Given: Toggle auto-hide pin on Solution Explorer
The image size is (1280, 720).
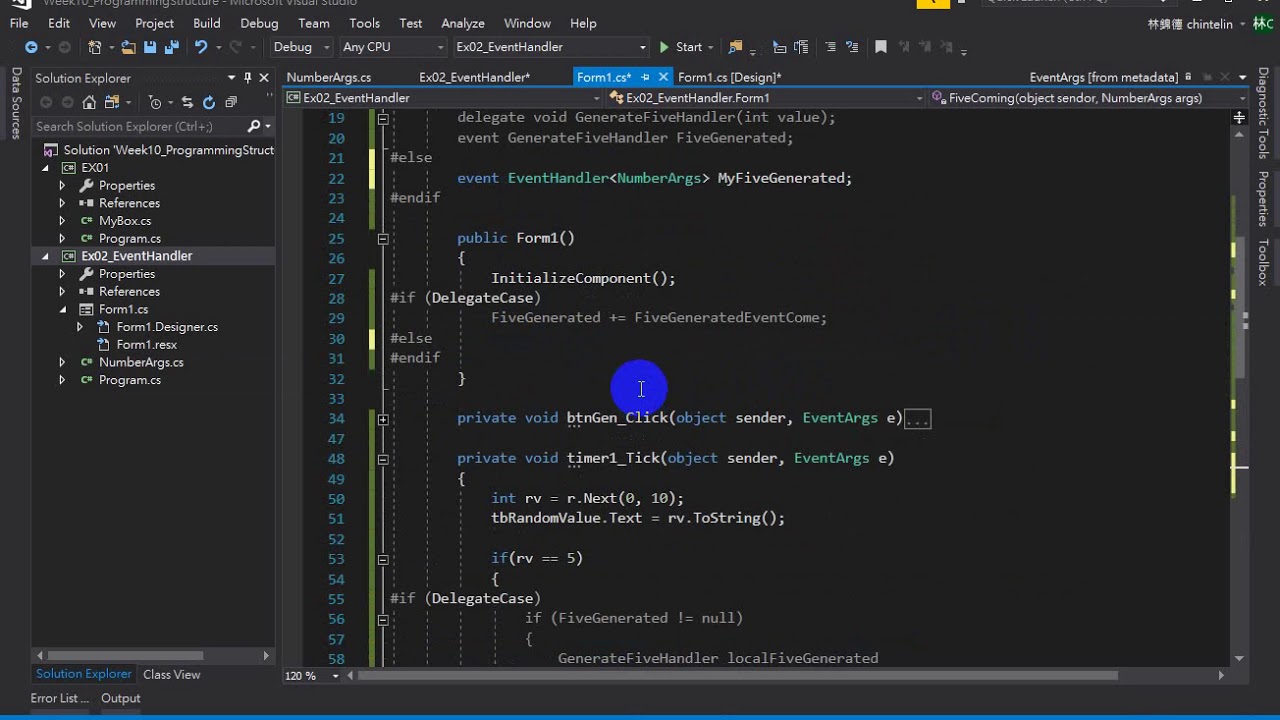Looking at the screenshot, I should point(248,78).
